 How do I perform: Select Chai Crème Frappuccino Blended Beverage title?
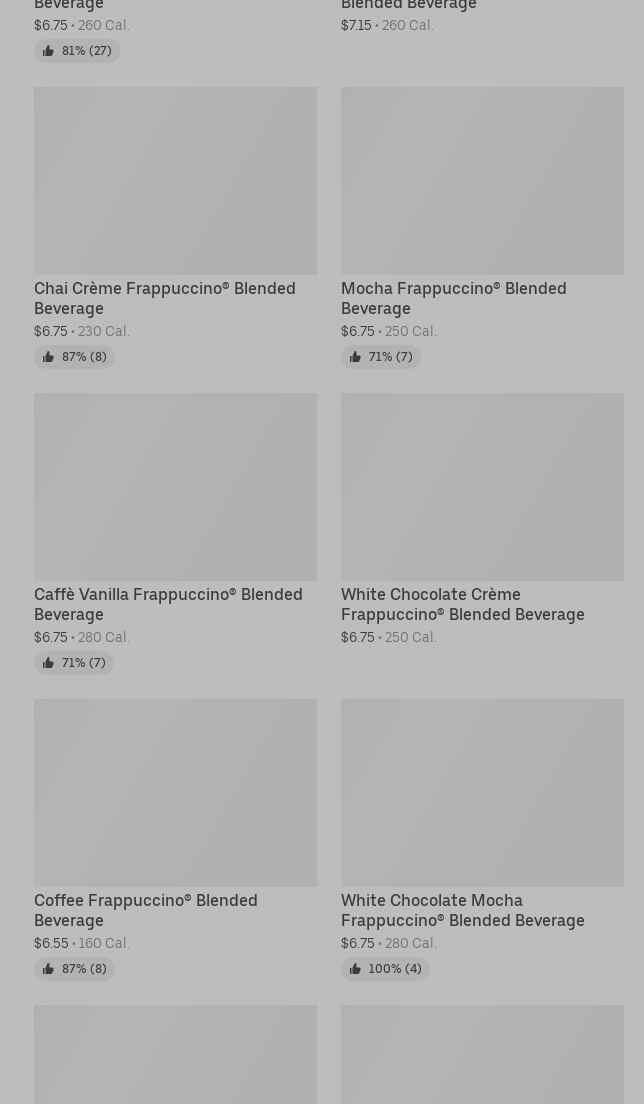point(165,299)
